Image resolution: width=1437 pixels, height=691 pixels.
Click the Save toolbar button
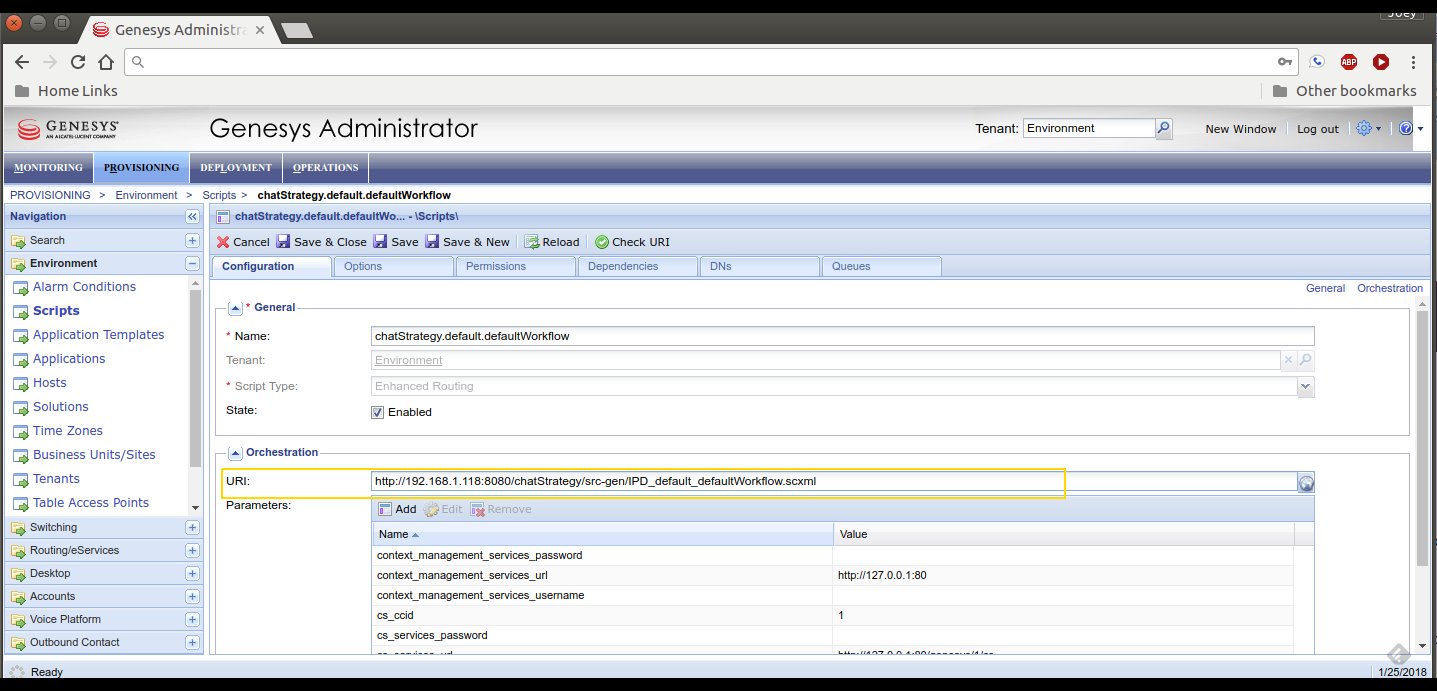(x=396, y=242)
